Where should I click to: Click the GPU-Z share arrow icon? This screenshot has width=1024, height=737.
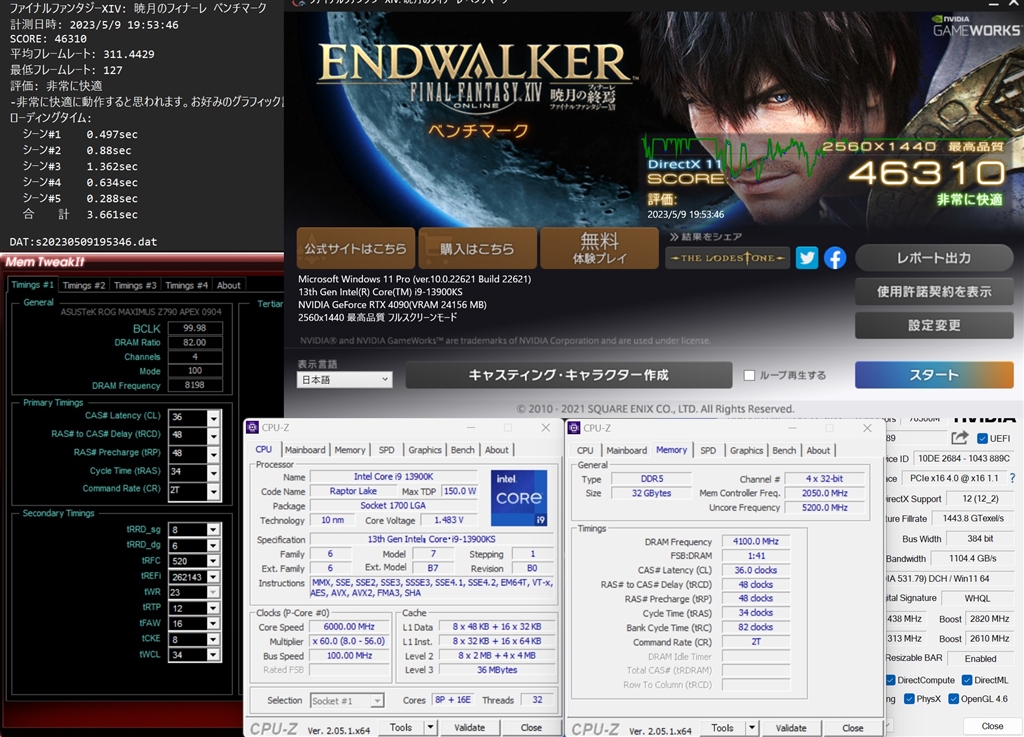click(x=959, y=438)
